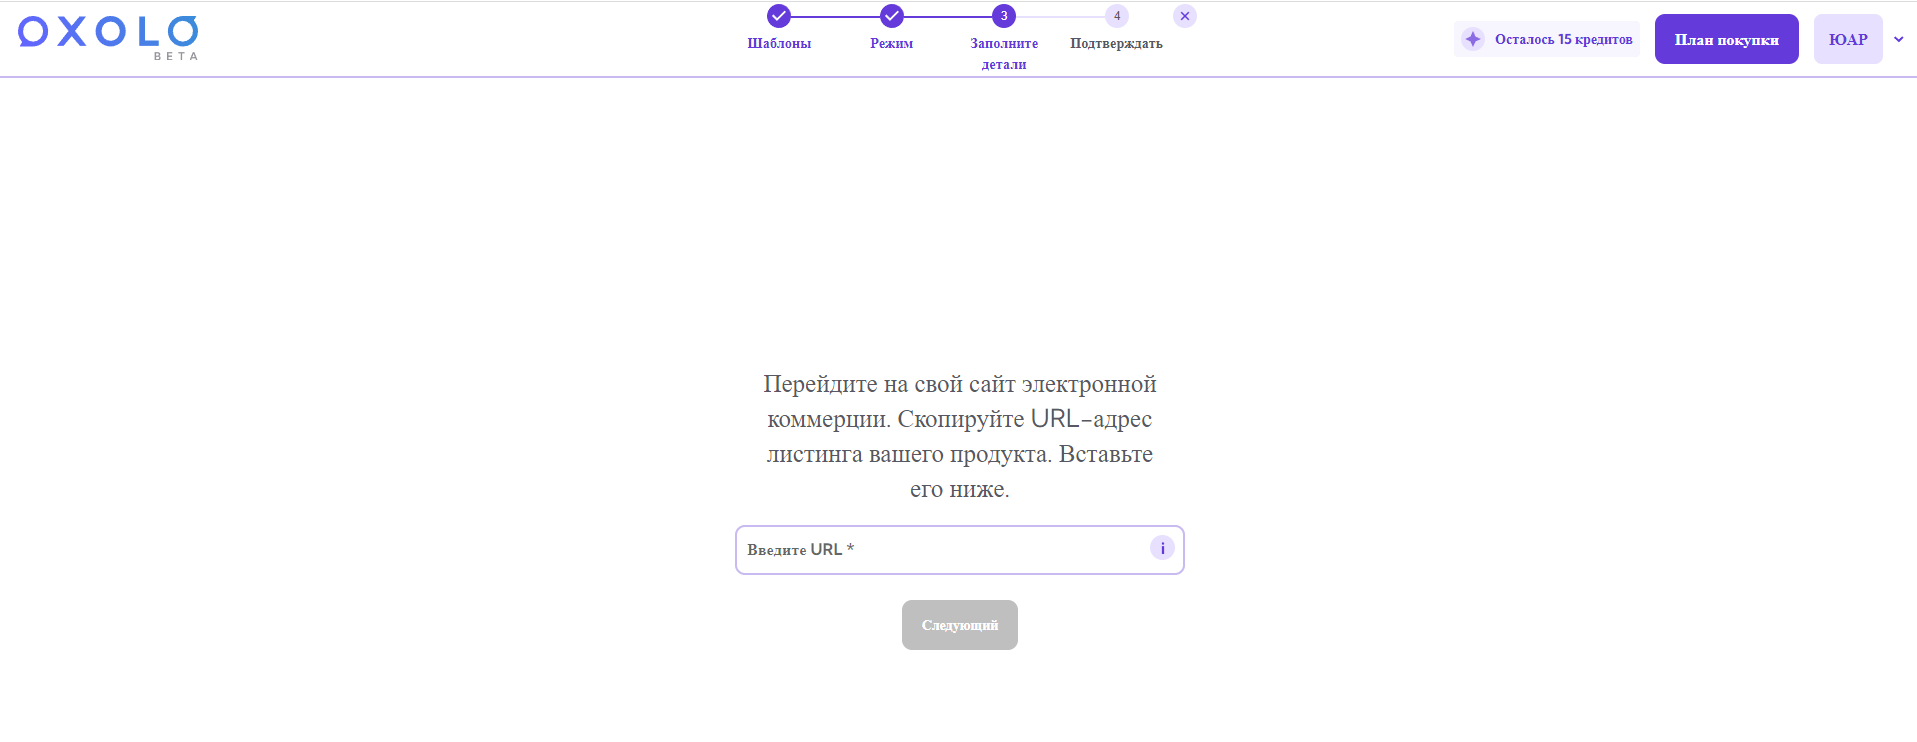This screenshot has width=1917, height=742.
Task: Select the Подтверждать step label
Action: click(1117, 43)
